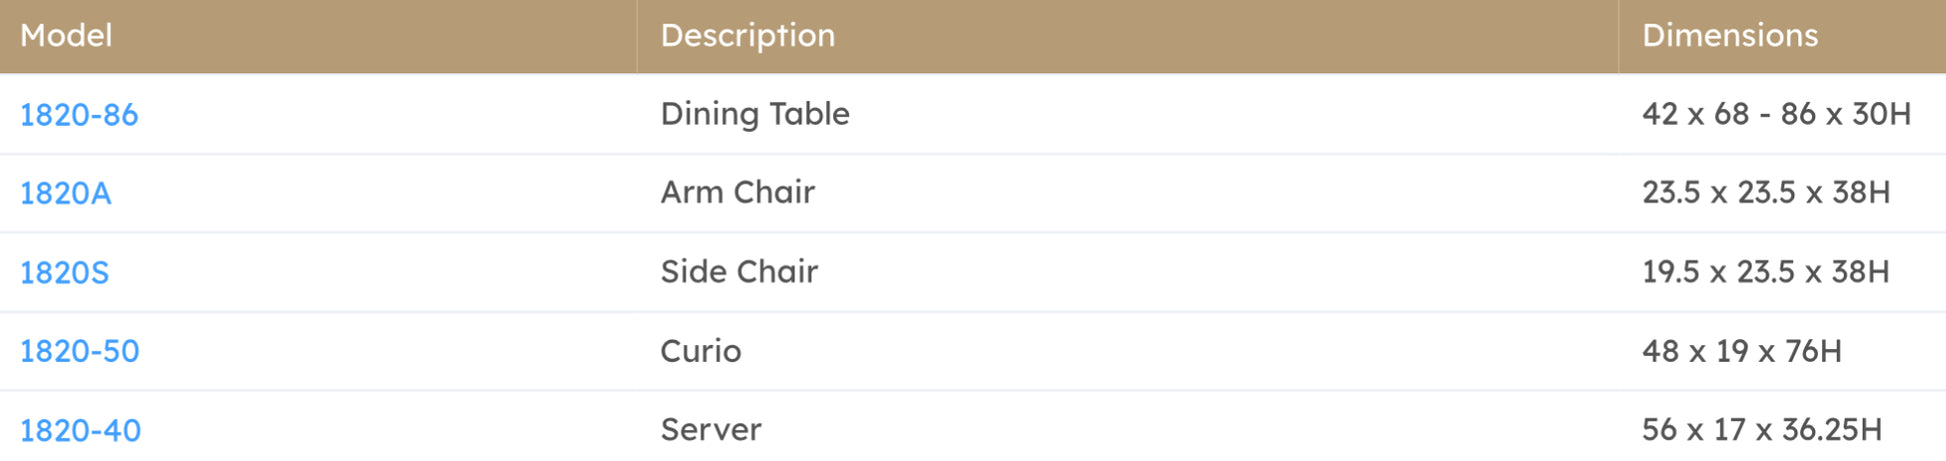
Task: Select the Curio description cell
Action: click(701, 351)
